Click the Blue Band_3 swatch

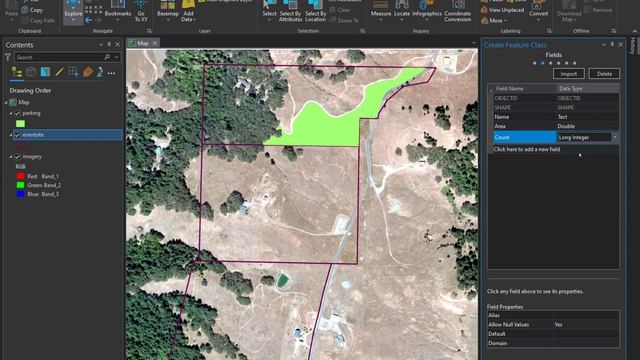20,194
